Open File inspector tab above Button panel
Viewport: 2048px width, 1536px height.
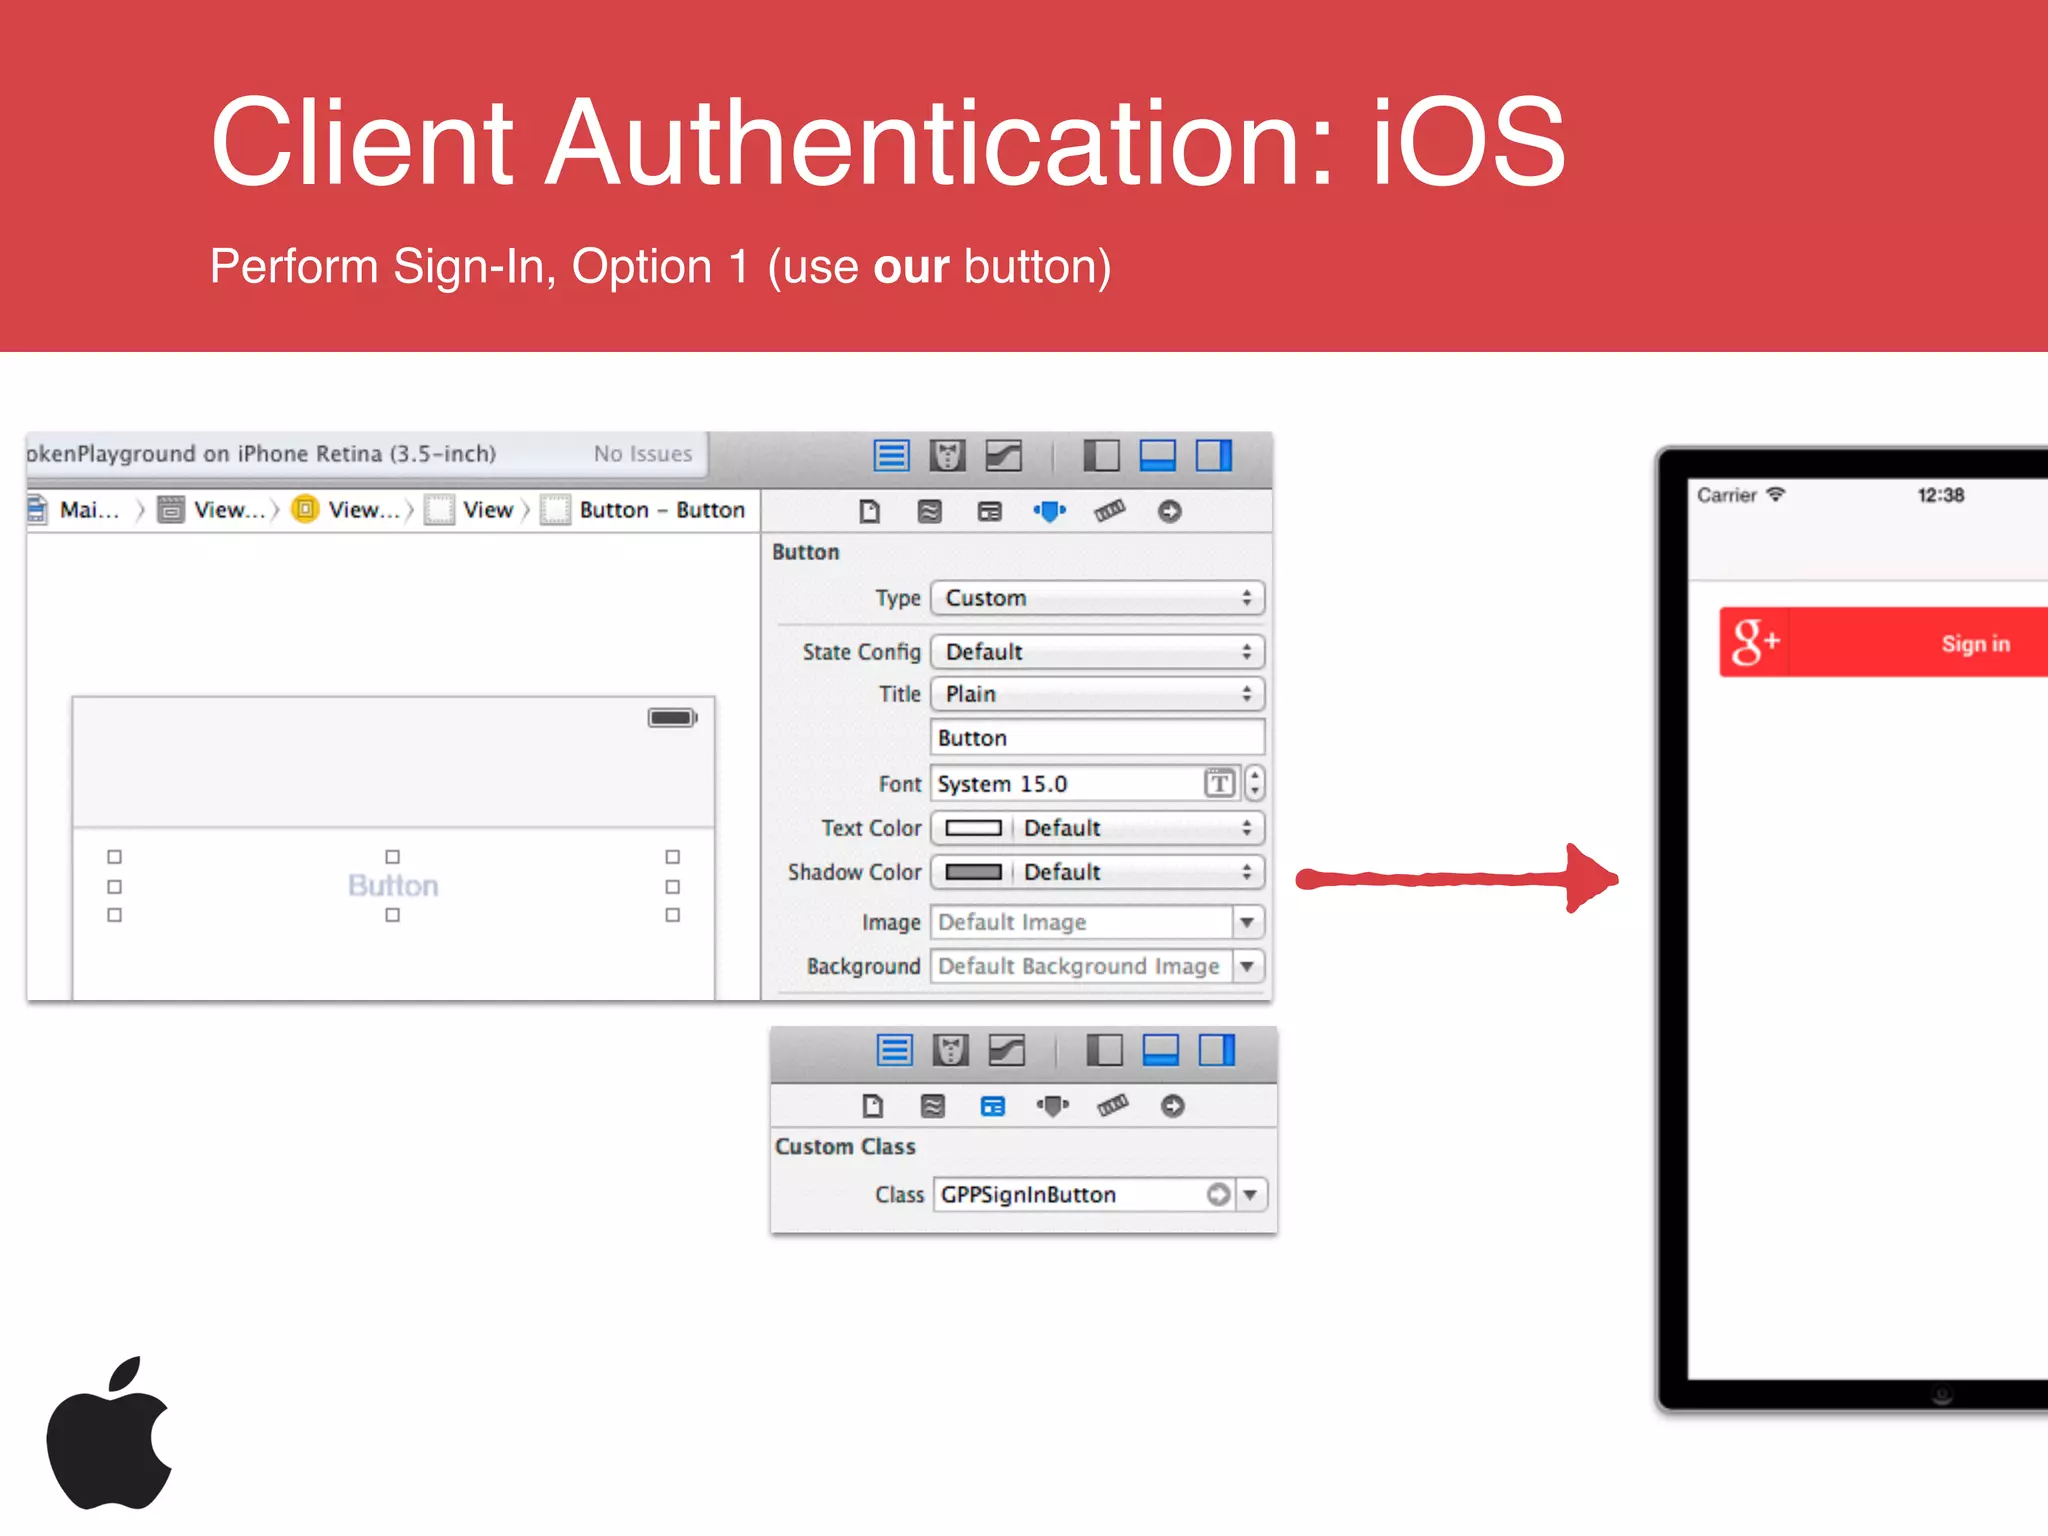870,512
